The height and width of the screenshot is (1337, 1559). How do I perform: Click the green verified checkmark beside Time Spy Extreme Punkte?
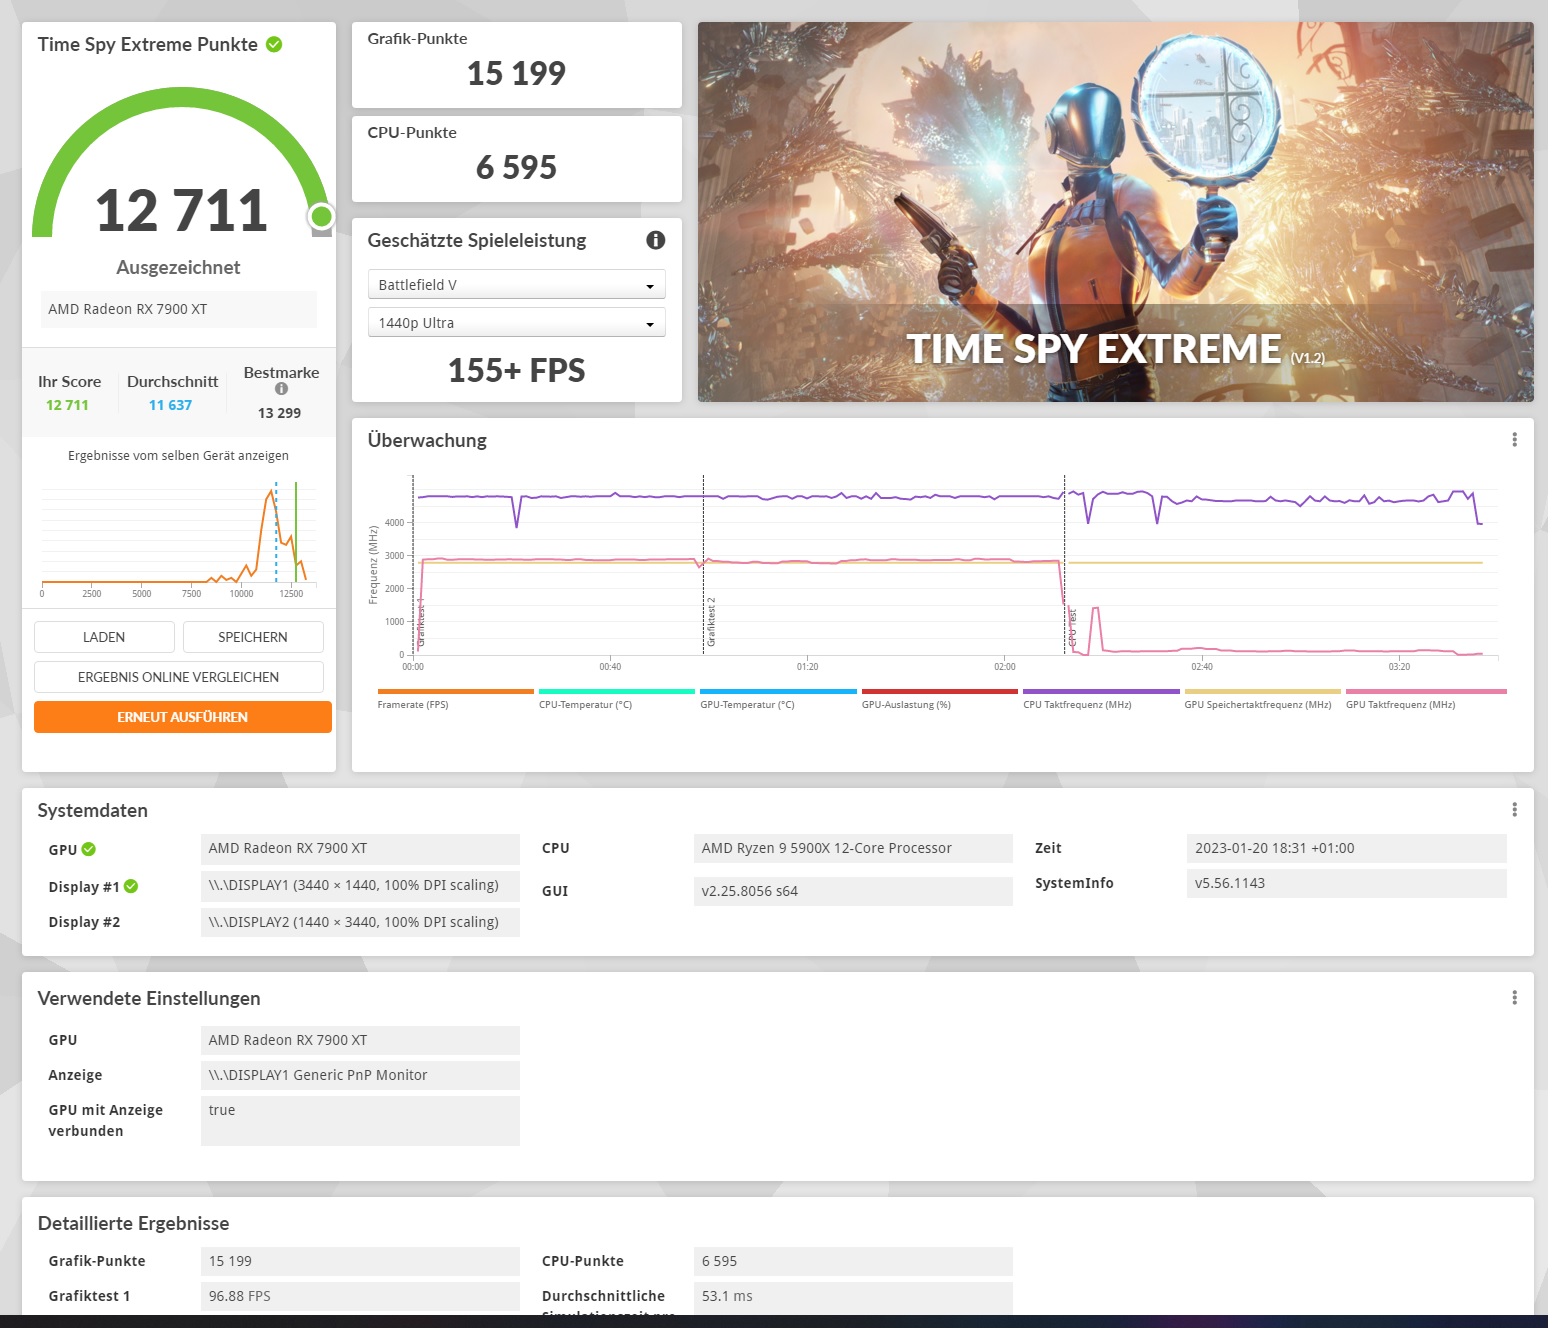pos(276,45)
